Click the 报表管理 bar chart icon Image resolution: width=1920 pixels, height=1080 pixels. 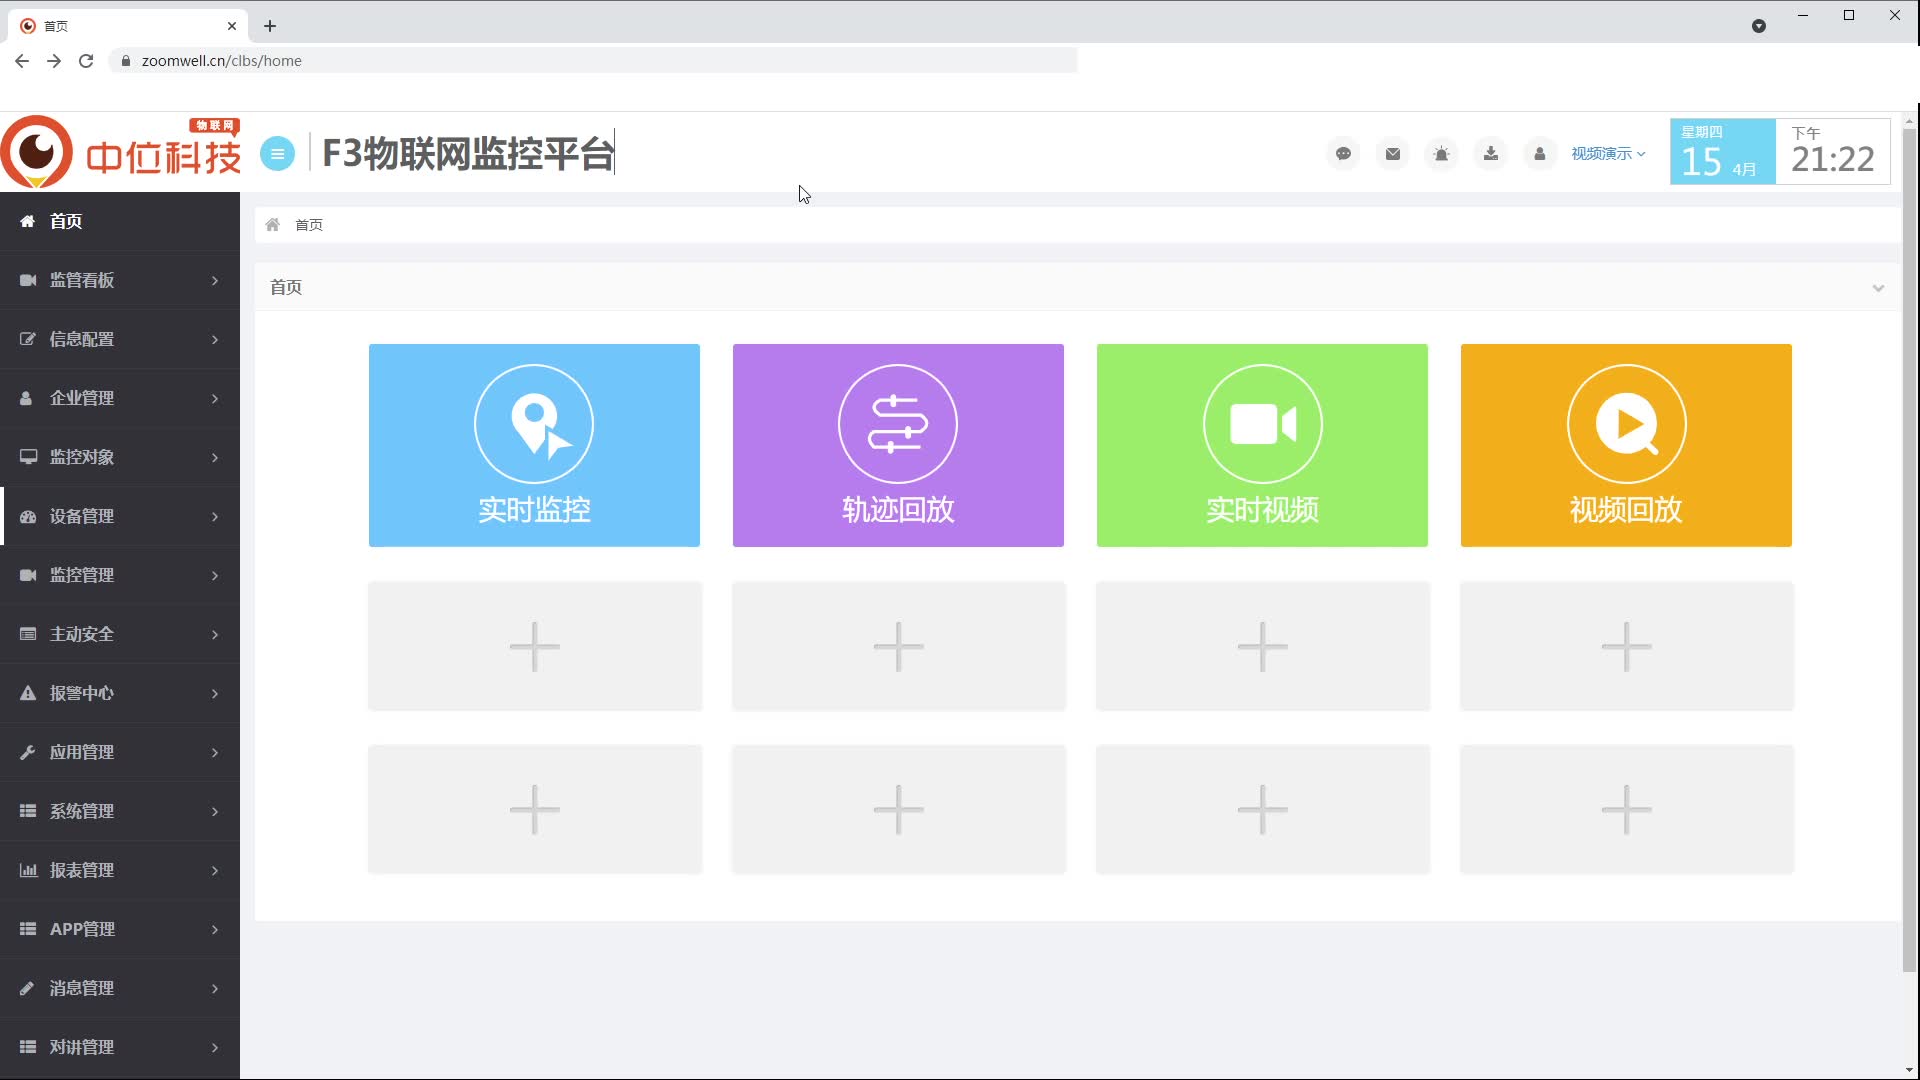(x=28, y=870)
